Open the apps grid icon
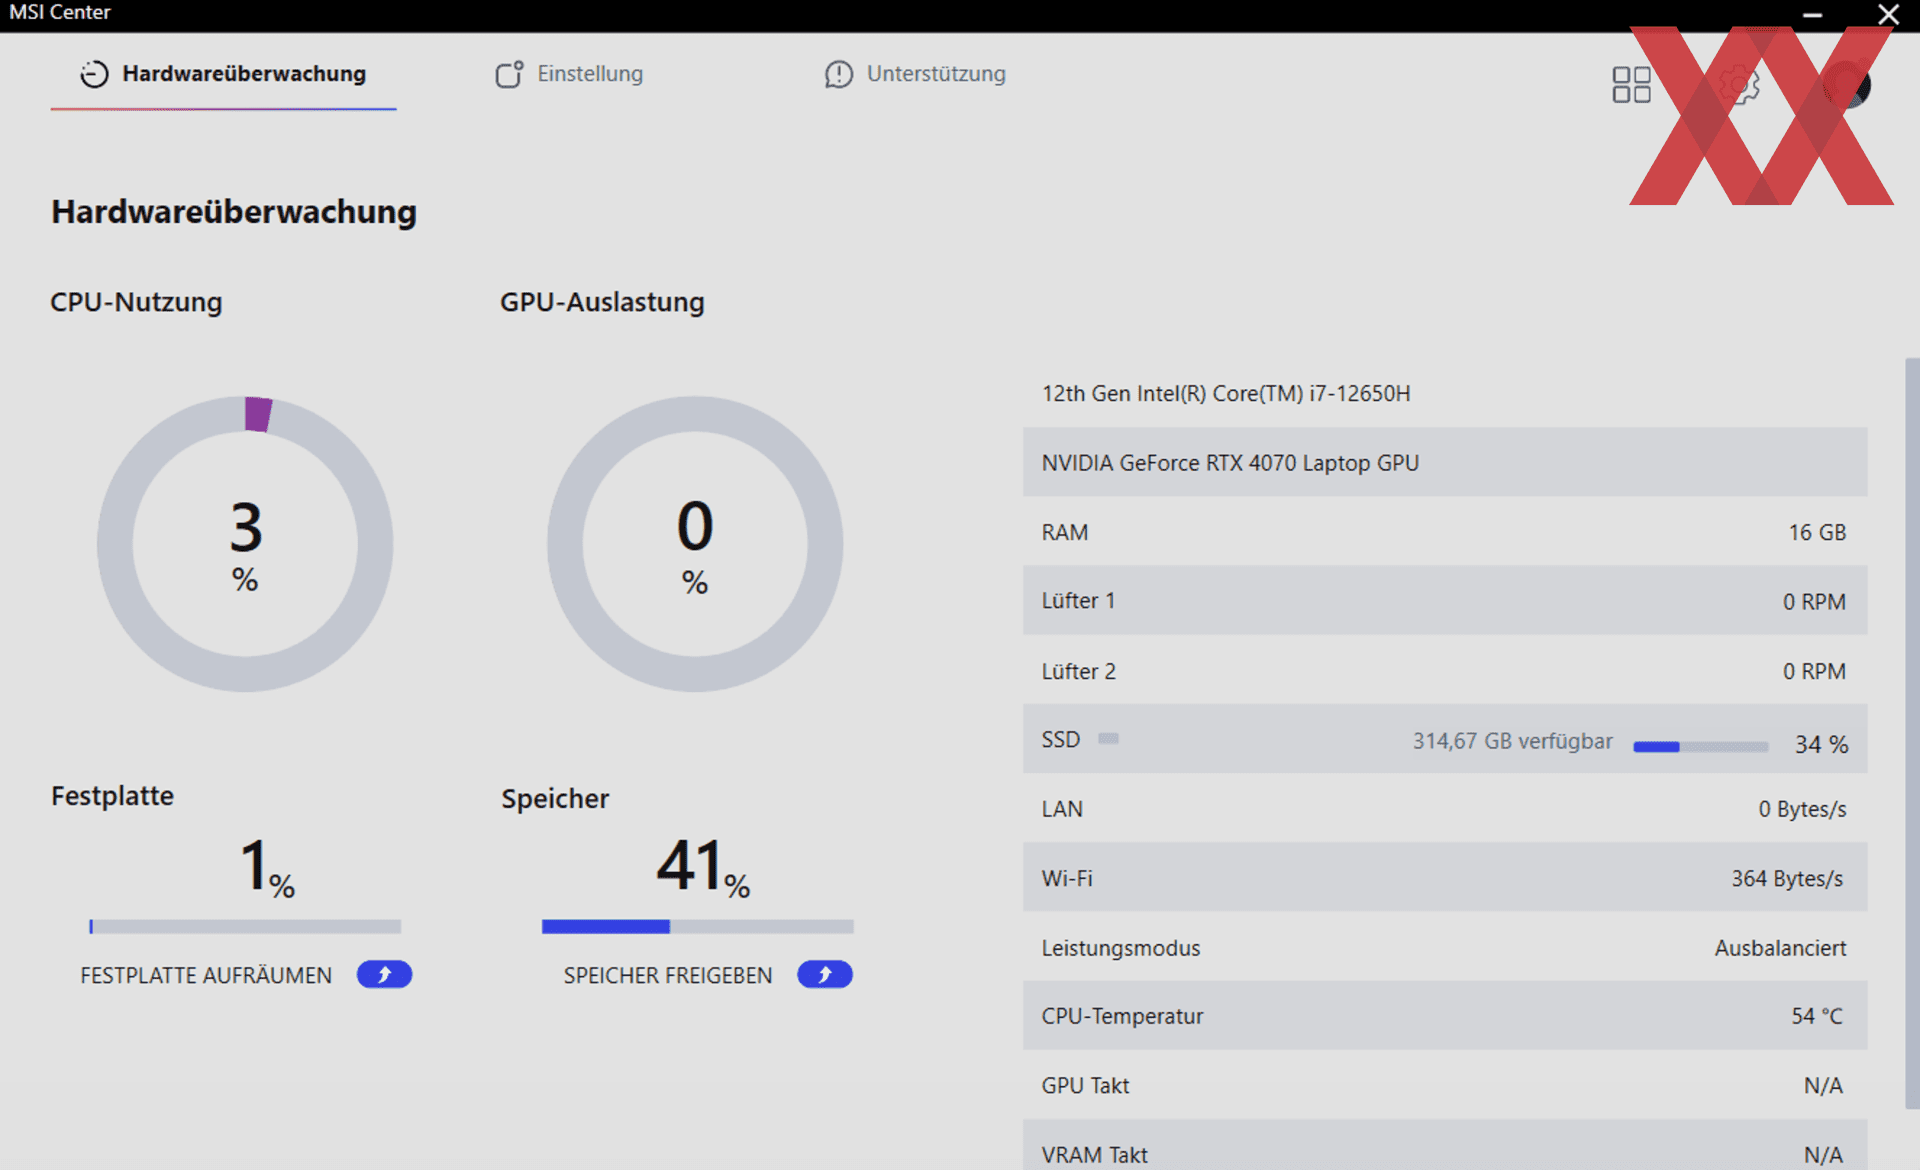1920x1170 pixels. tap(1631, 85)
